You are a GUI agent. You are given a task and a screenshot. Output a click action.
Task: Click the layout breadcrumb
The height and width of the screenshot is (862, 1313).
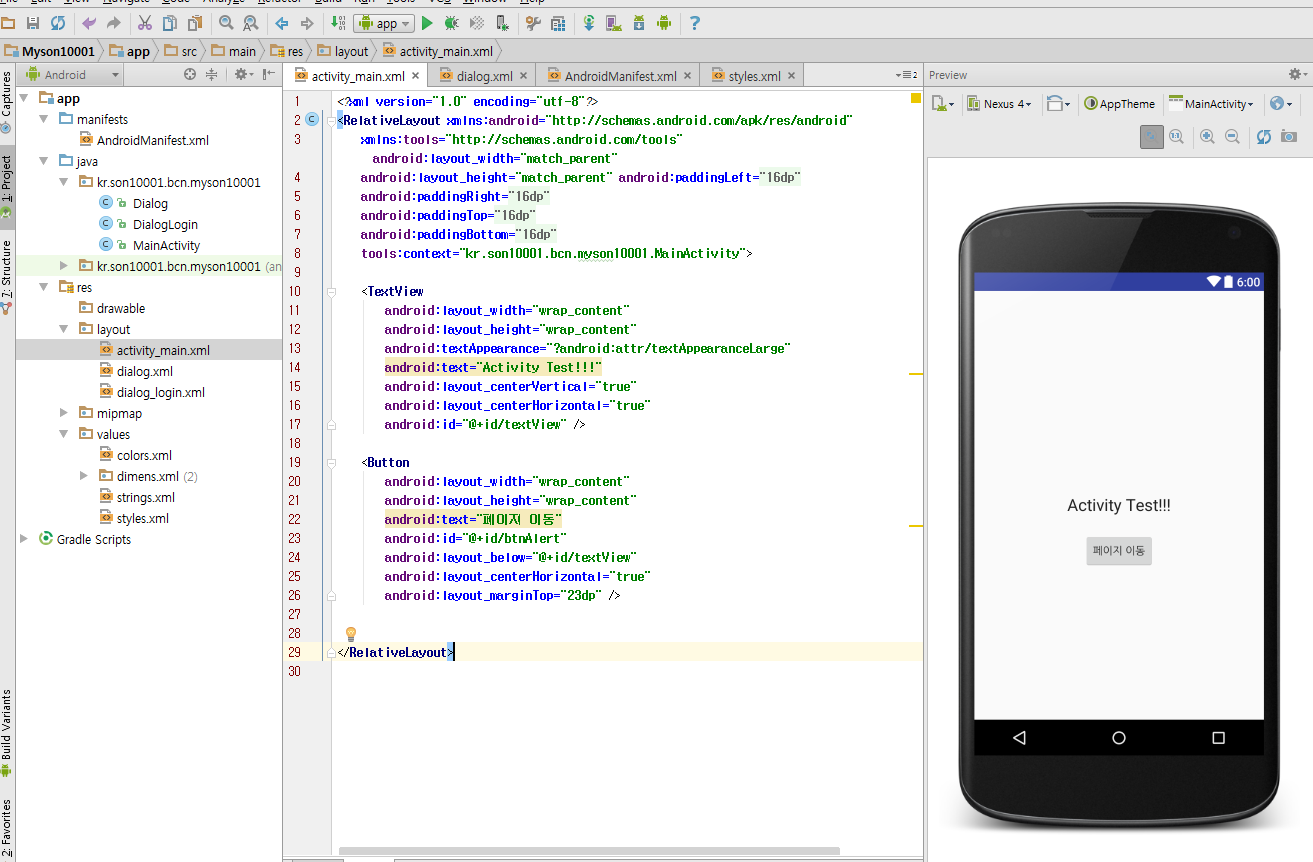(343, 51)
